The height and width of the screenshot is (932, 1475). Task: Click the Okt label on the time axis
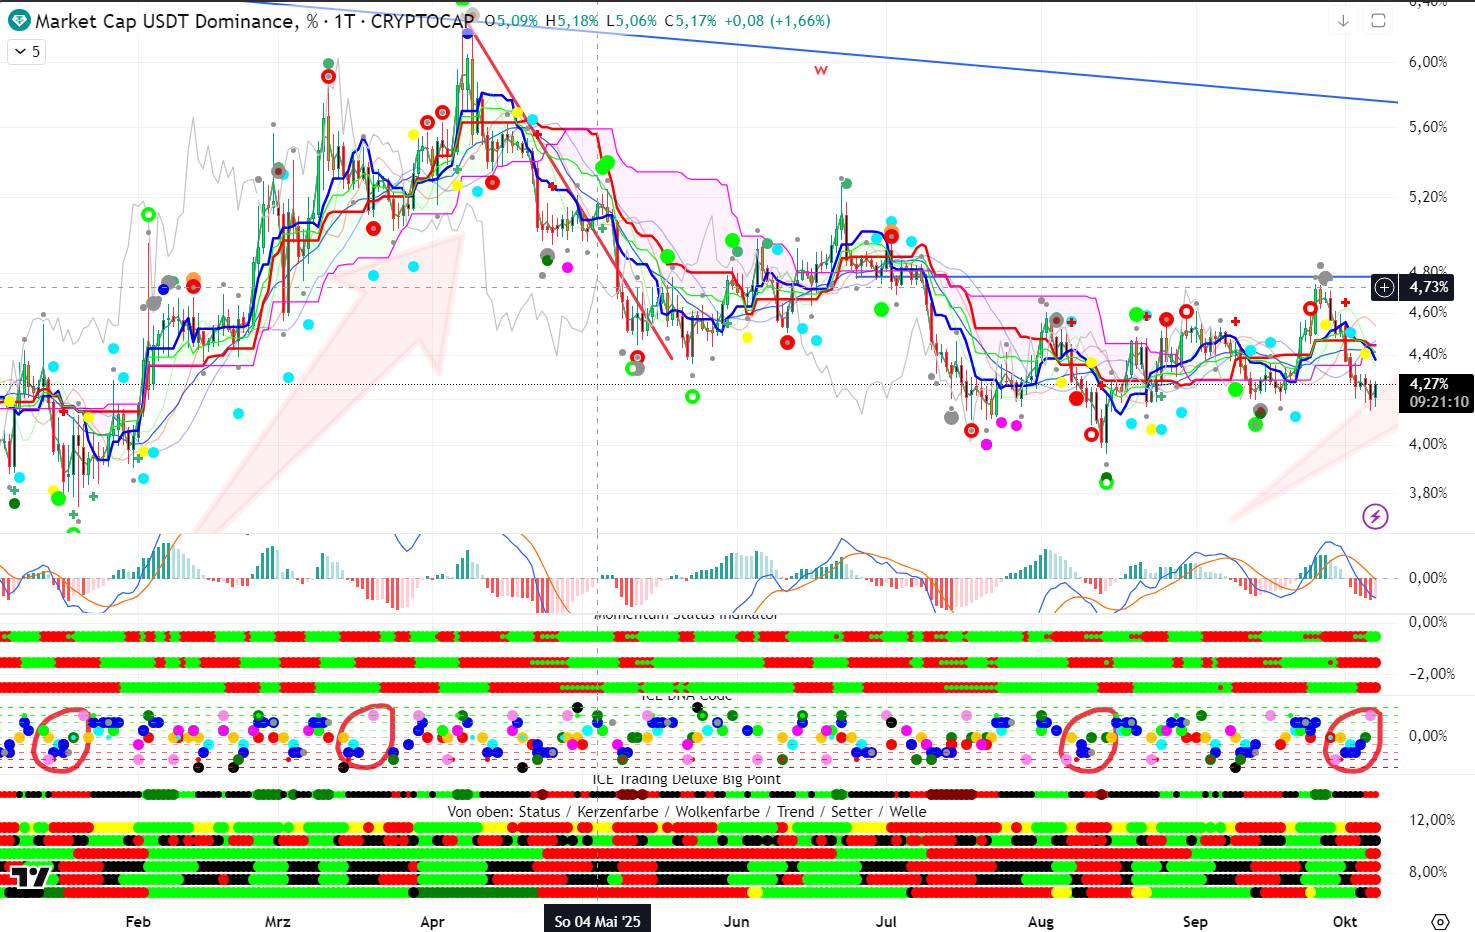(1345, 921)
